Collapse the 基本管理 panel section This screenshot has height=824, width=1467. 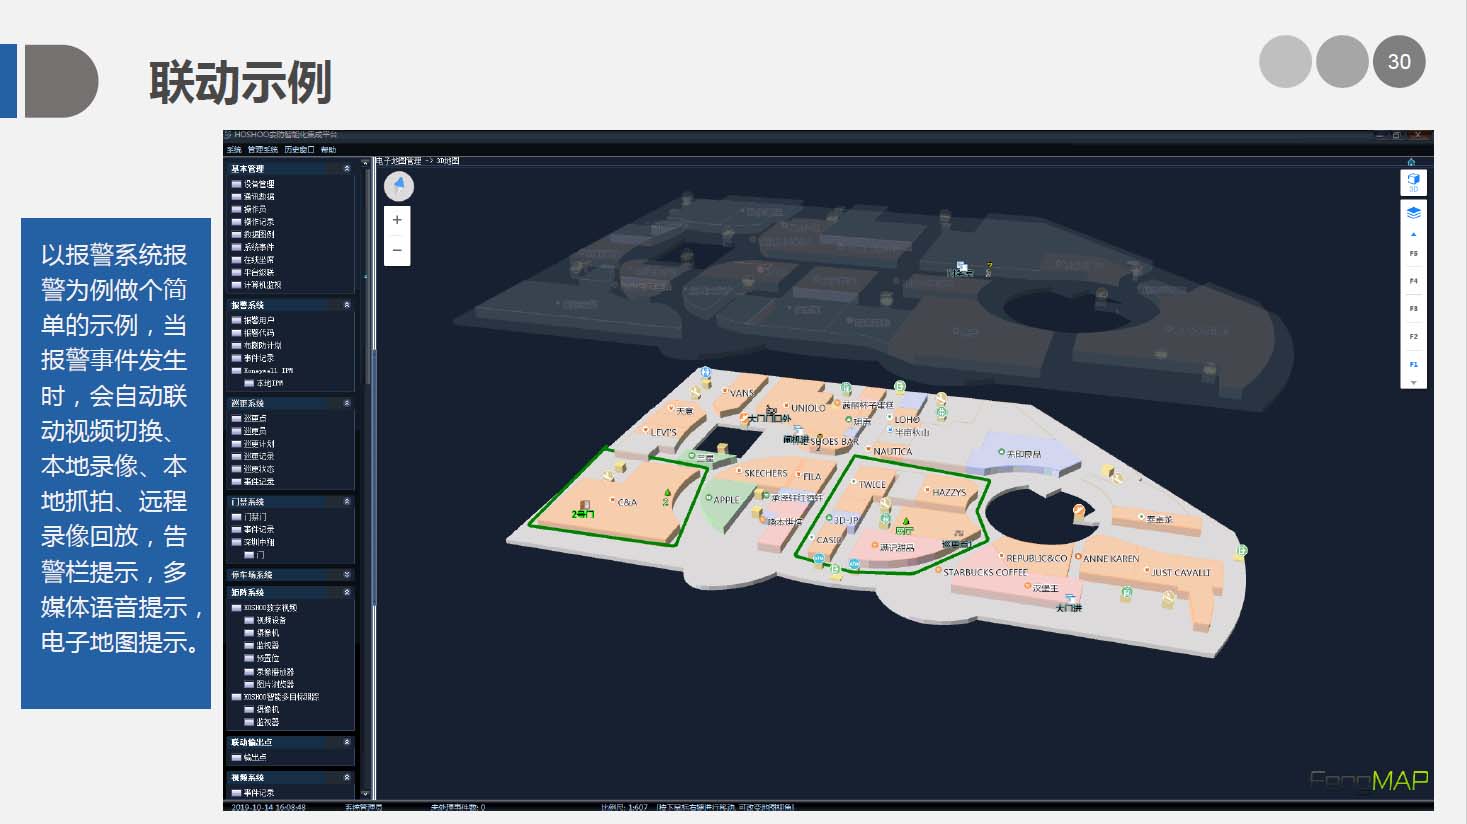[347, 169]
